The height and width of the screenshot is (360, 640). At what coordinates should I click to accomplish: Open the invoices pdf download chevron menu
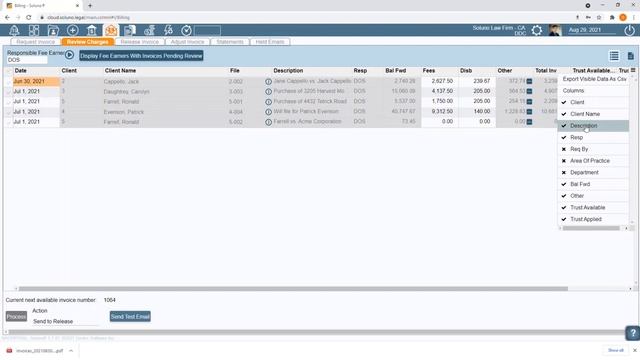pos(71,351)
